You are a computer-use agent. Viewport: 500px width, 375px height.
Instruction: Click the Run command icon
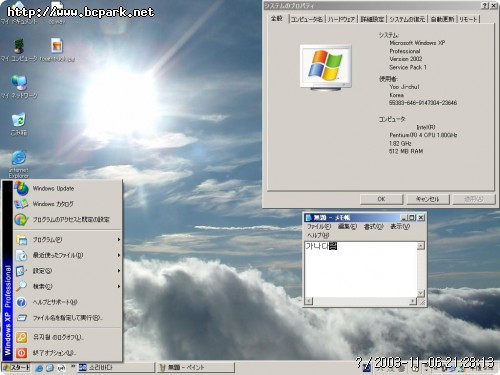(22, 318)
